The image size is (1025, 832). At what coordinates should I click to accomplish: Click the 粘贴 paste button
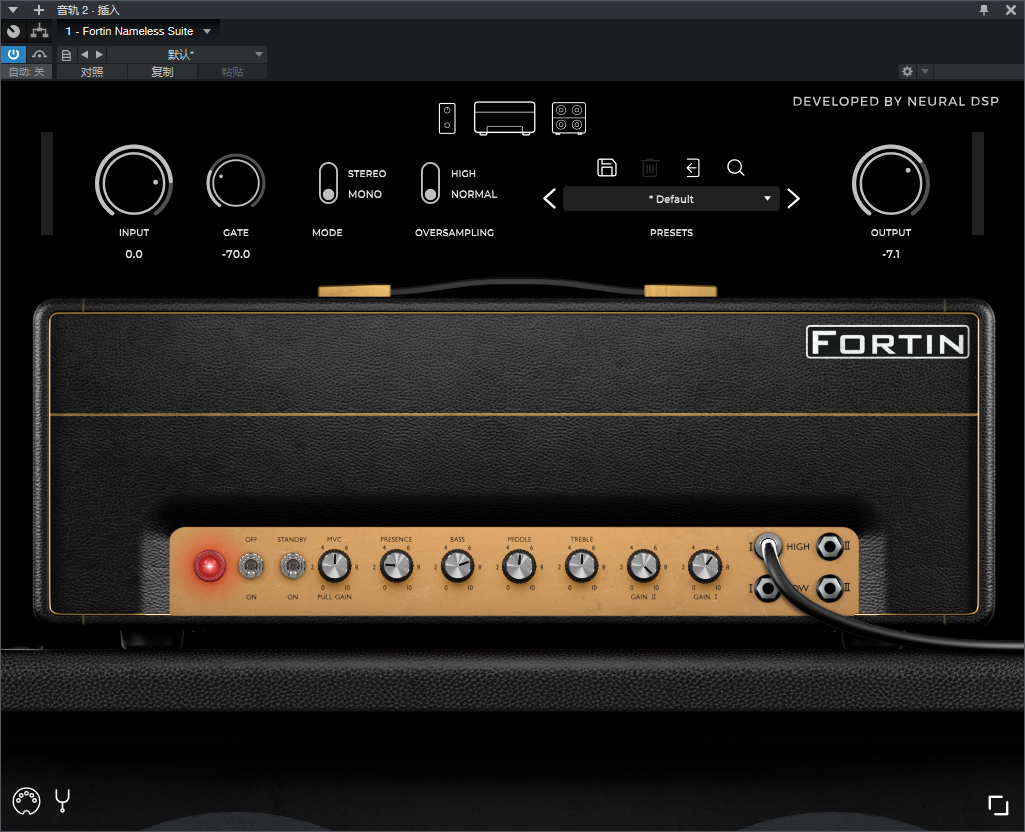233,72
